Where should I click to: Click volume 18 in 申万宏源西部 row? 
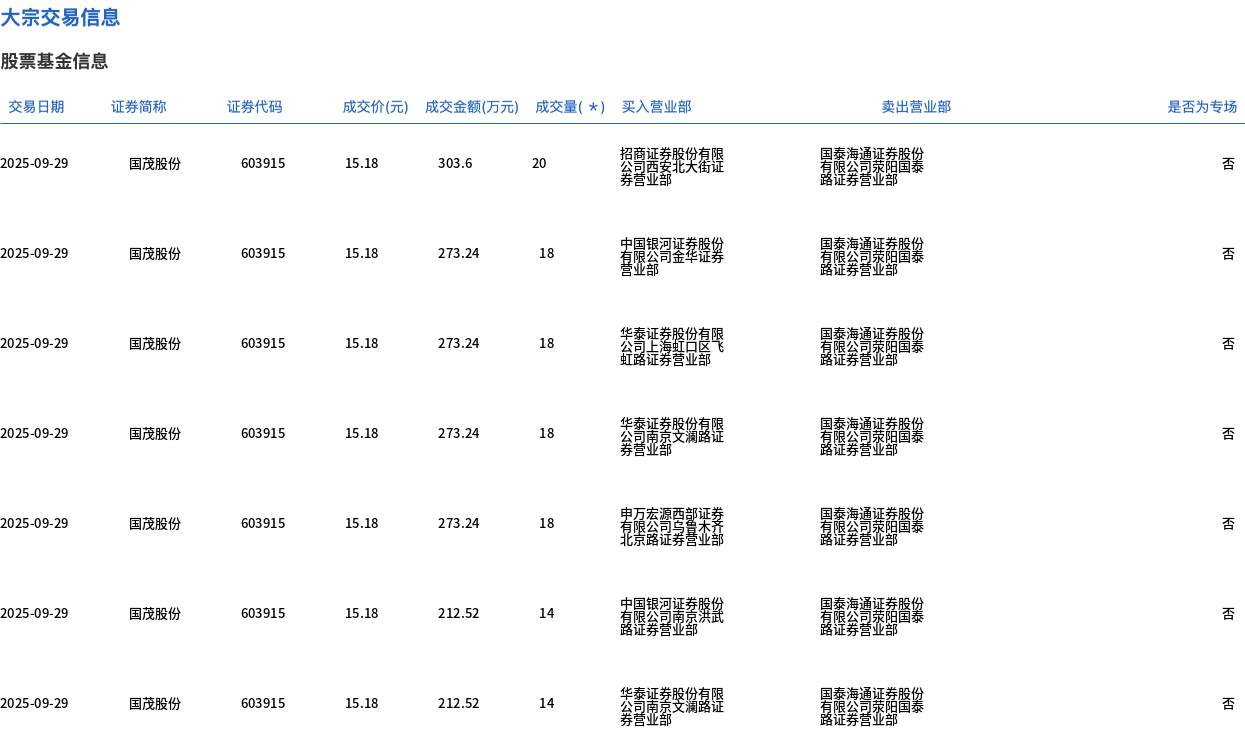click(546, 523)
